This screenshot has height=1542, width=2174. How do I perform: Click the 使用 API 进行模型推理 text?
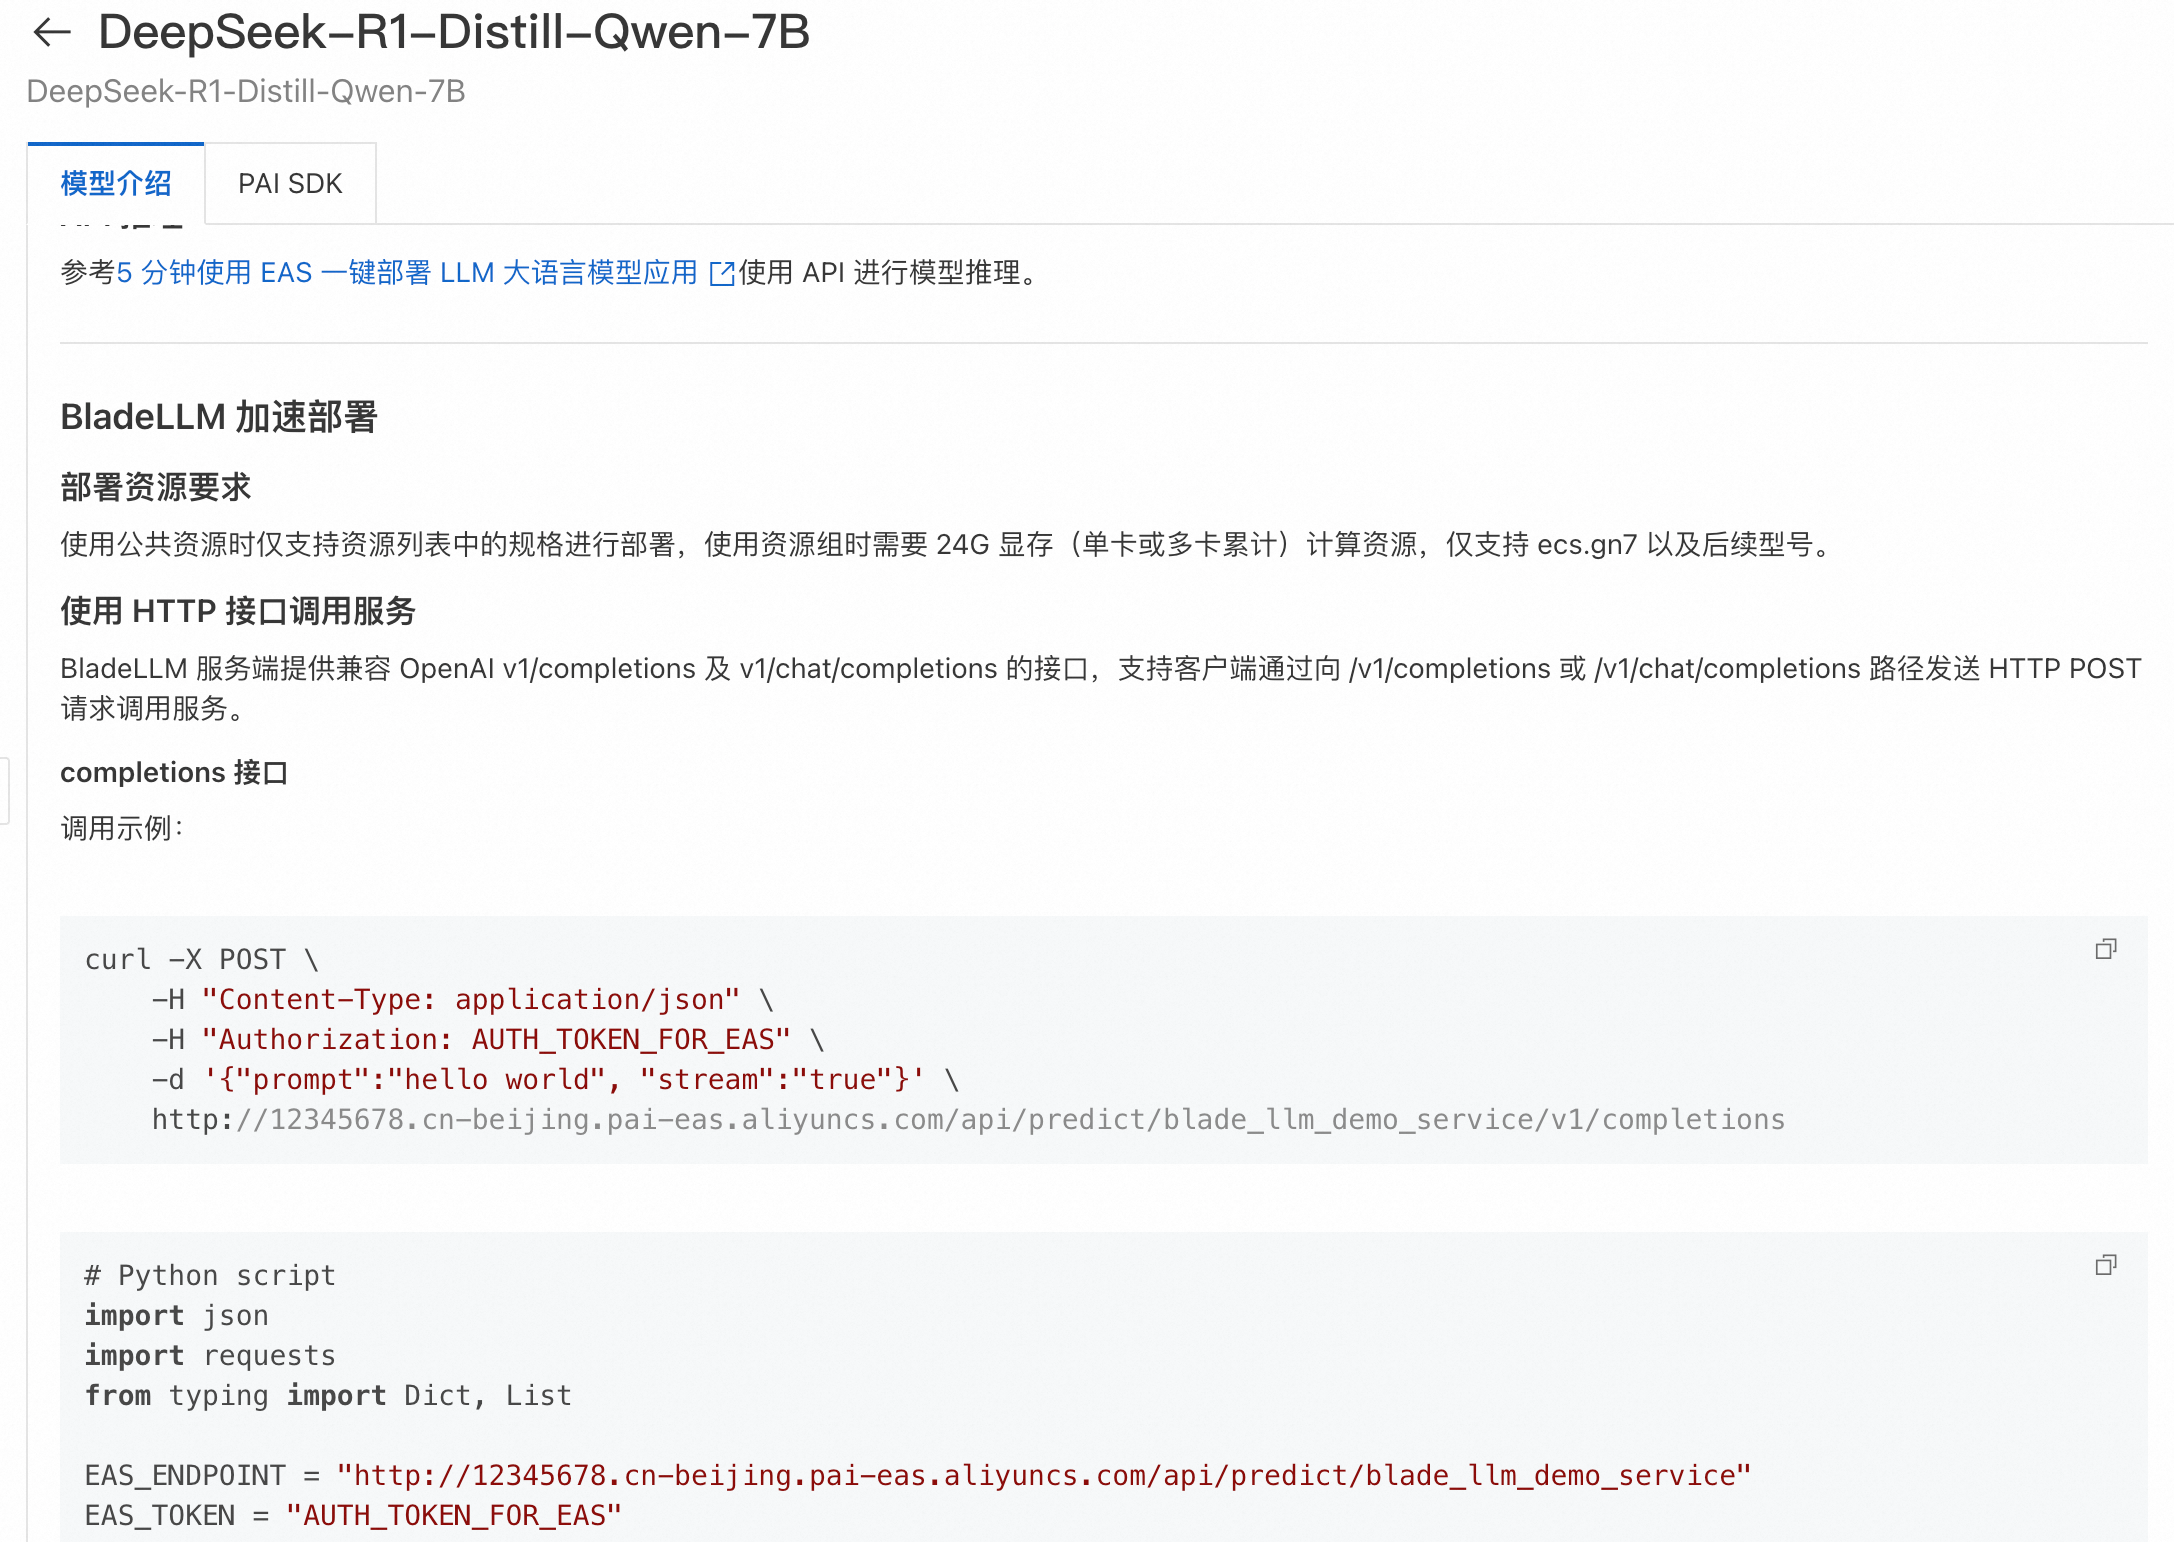coord(892,272)
